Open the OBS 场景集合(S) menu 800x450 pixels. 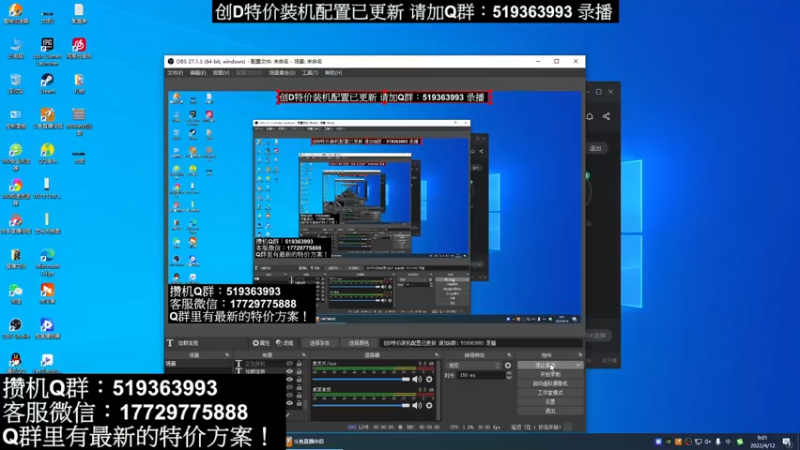tap(282, 73)
